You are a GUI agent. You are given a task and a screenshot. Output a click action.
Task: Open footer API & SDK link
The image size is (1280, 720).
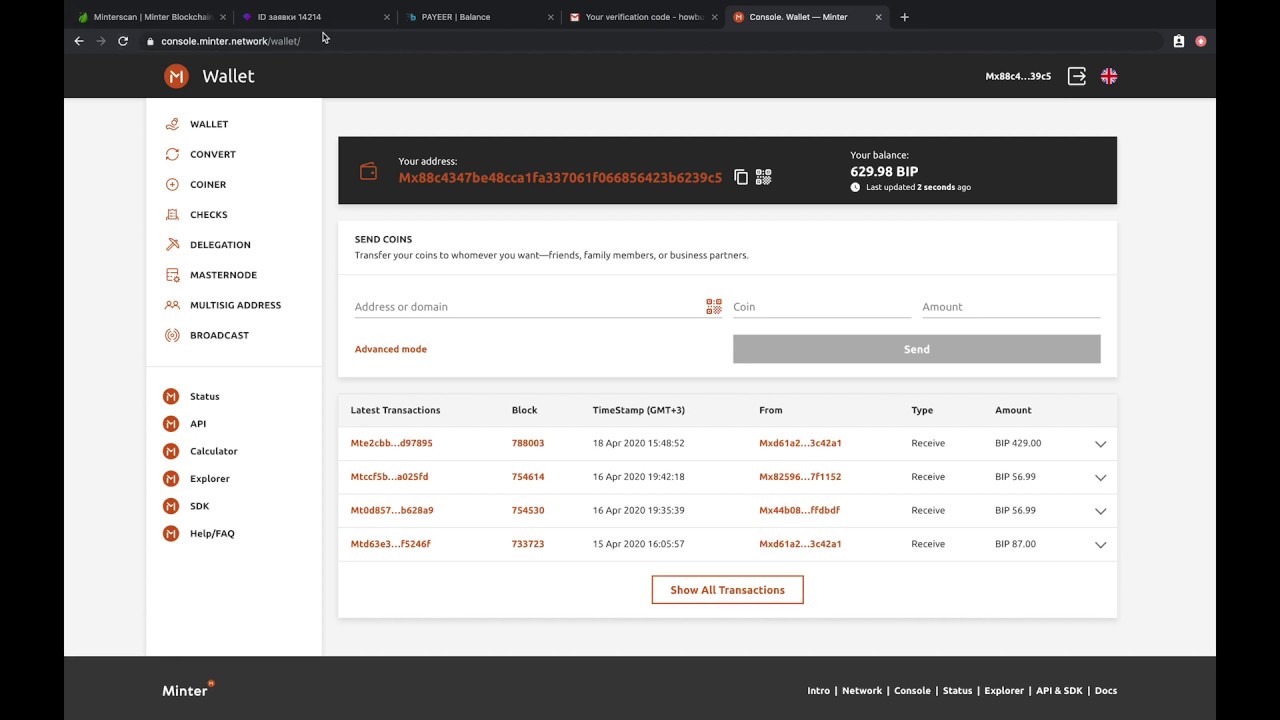[x=1059, y=691]
